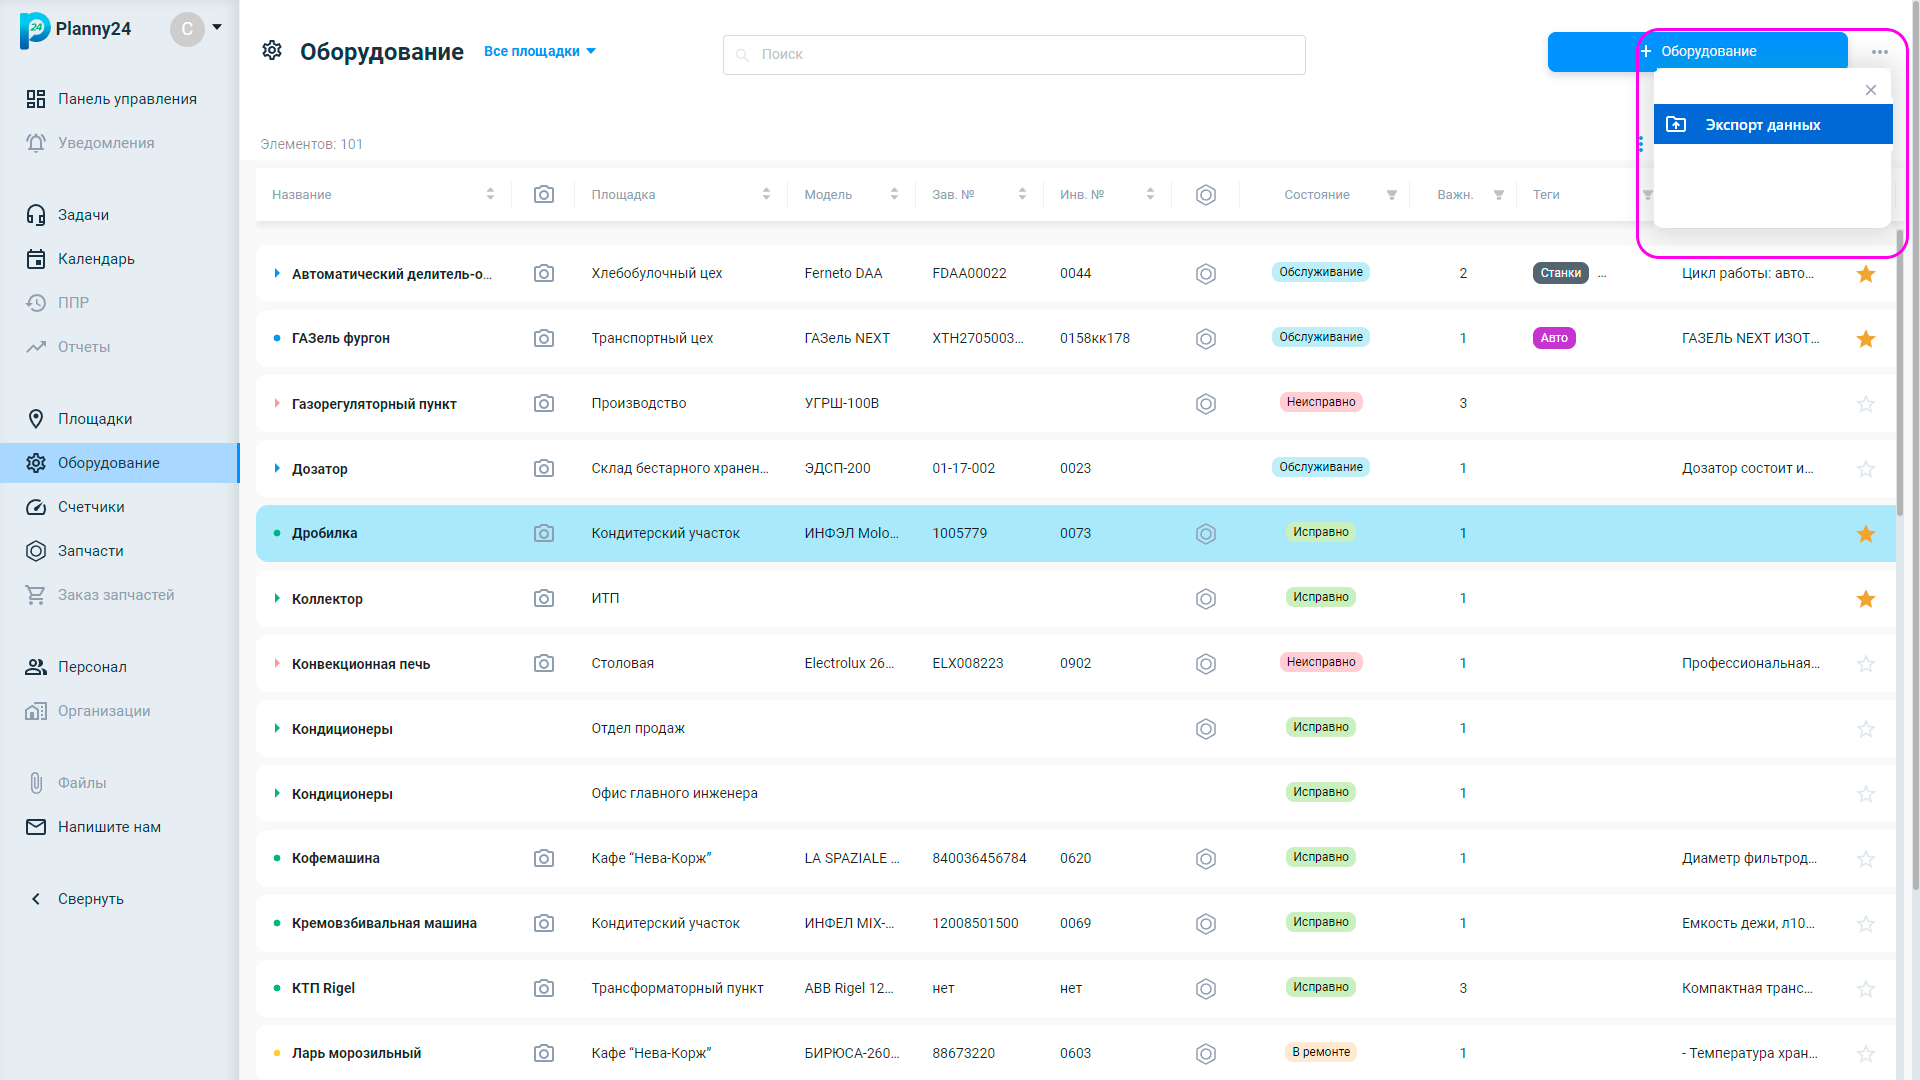
Task: Click the Файлы paperclip icon
Action: (x=36, y=783)
